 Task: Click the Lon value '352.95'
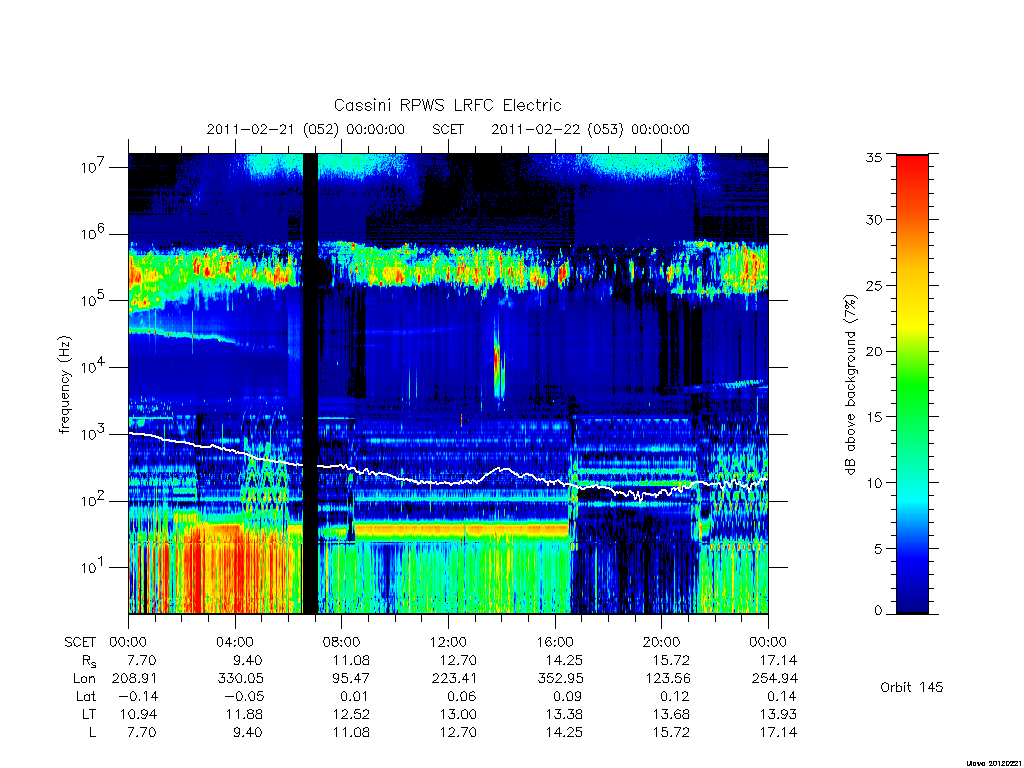click(x=560, y=679)
